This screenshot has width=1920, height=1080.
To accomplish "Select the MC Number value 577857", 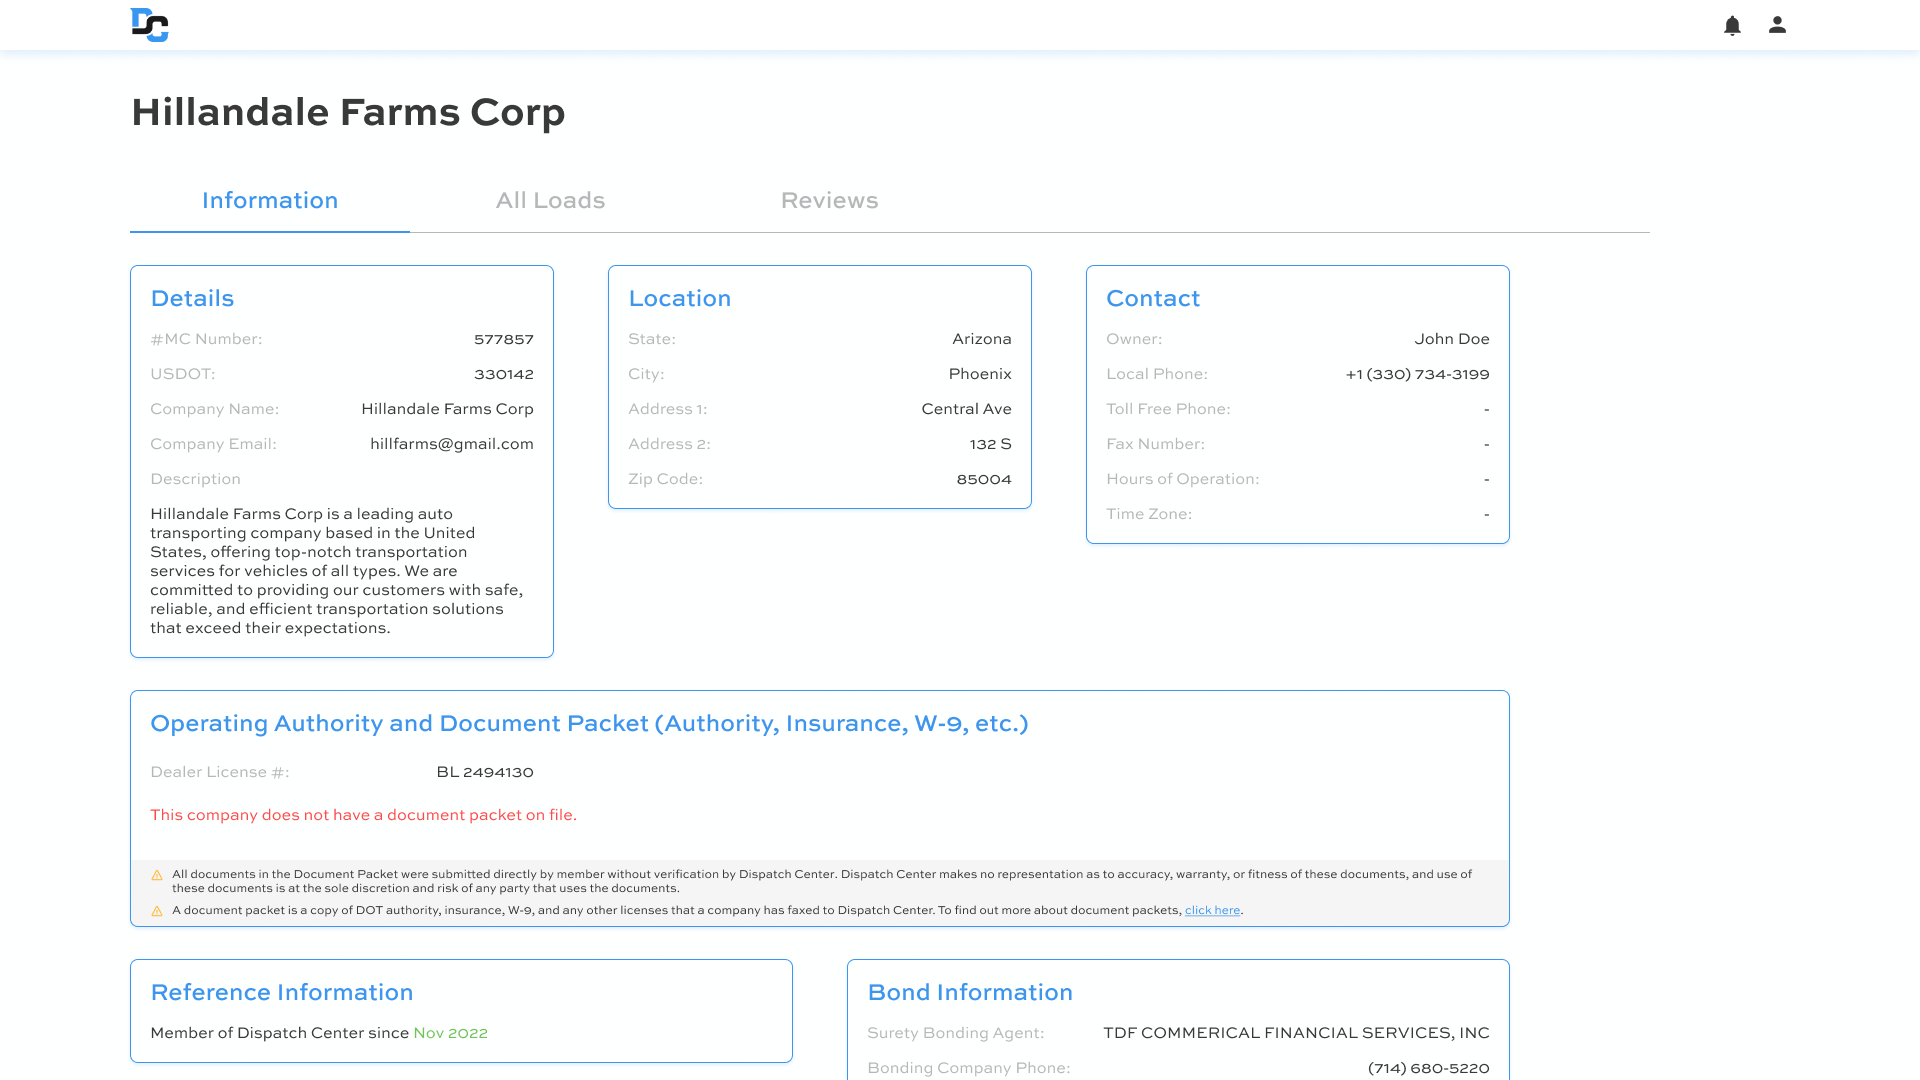I will [x=504, y=339].
